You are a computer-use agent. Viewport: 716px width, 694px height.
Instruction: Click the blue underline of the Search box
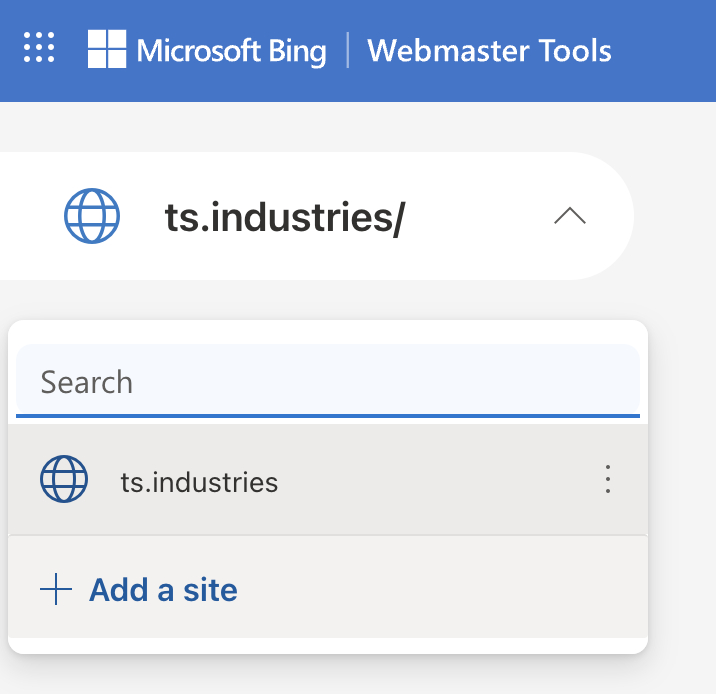[x=327, y=415]
